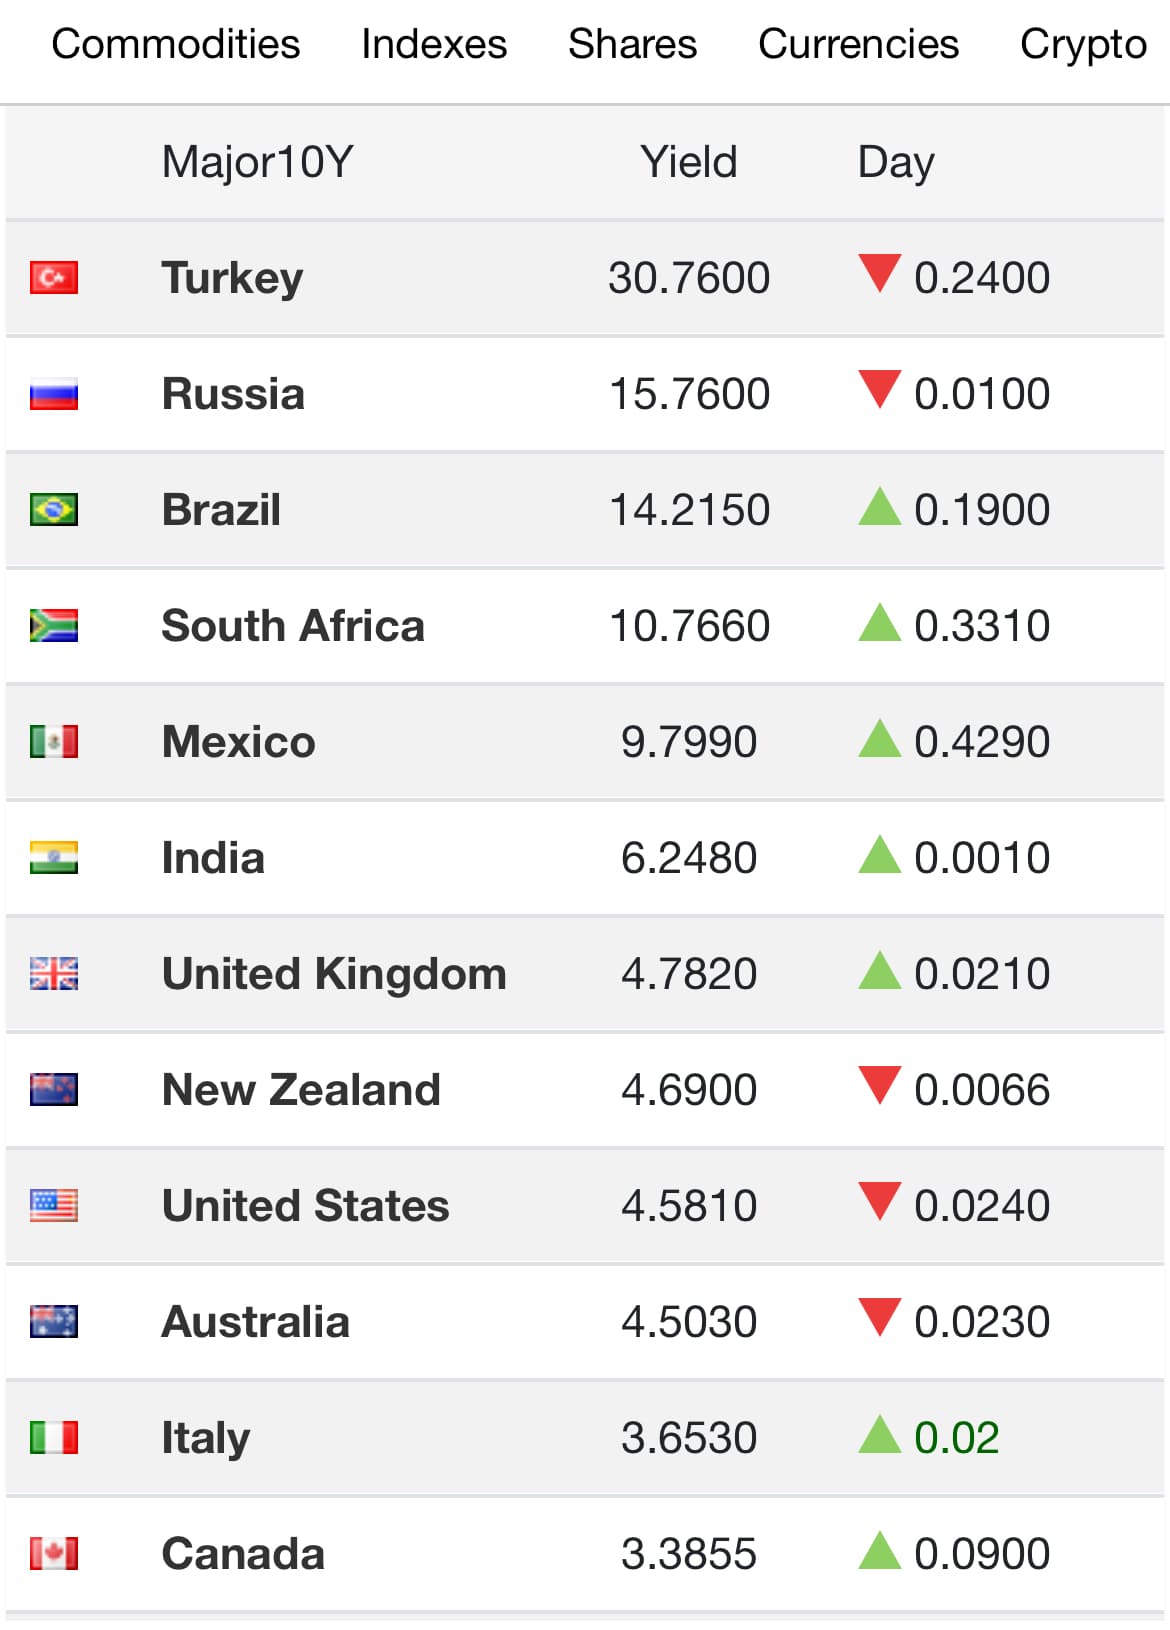Click the Canada flag icon

coord(54,1553)
